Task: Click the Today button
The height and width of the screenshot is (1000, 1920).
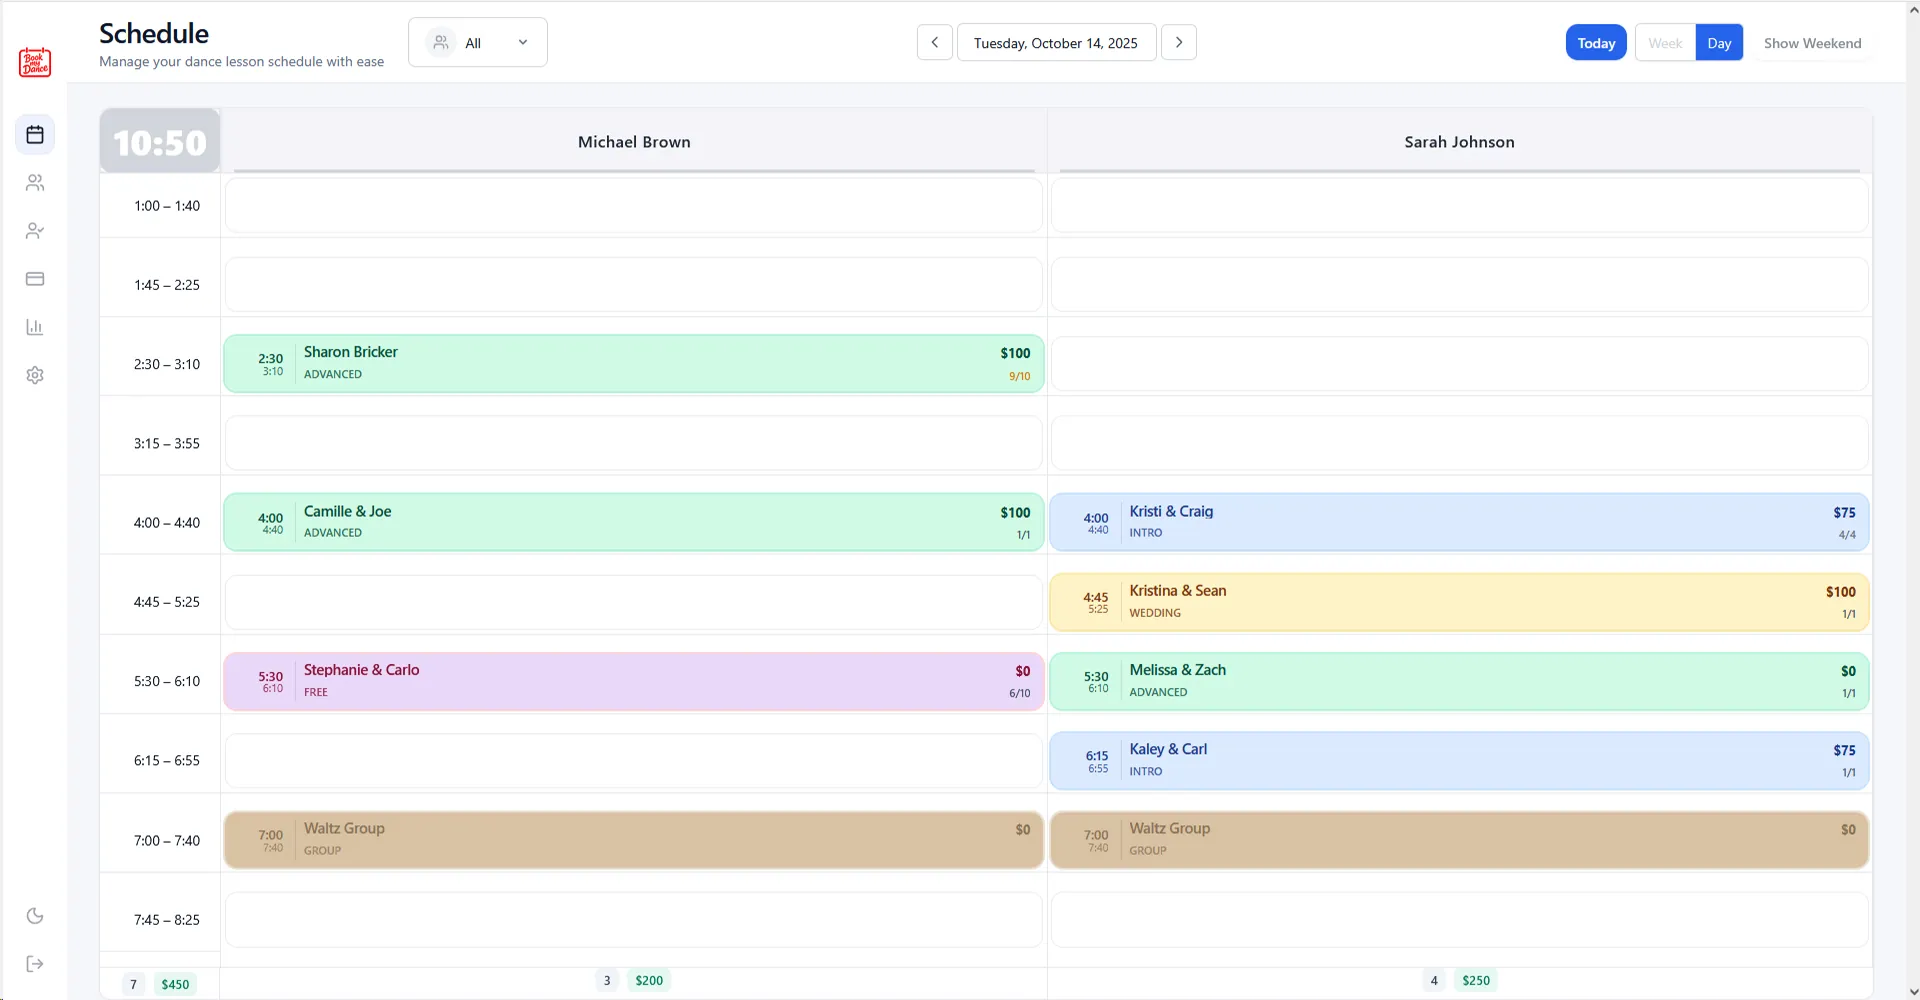Action: [1596, 43]
